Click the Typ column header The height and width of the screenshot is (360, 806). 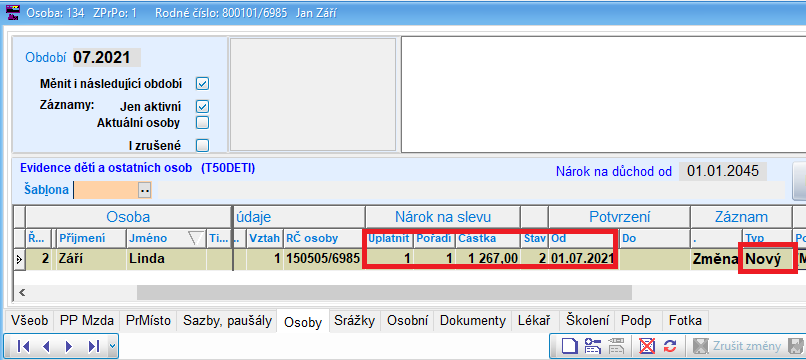(x=767, y=238)
